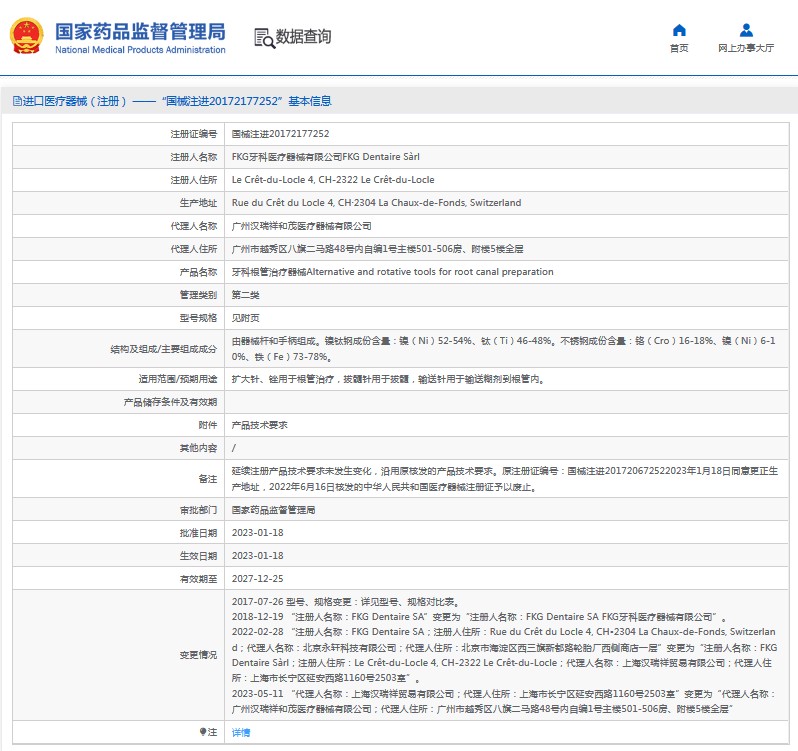Click the document icon beside 进口医疗器械
Image resolution: width=798 pixels, height=751 pixels.
click(17, 101)
